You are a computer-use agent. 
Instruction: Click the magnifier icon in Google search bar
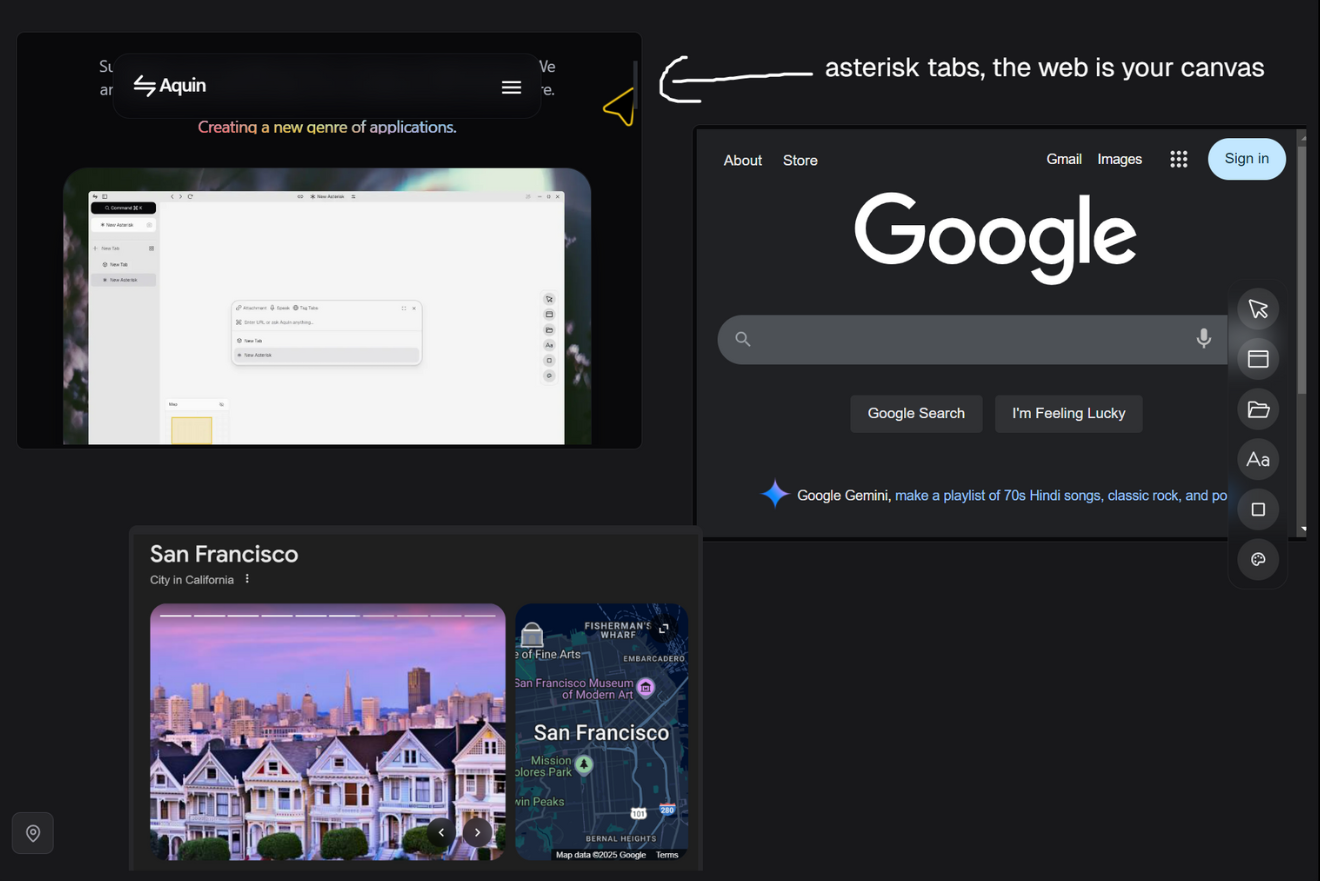(743, 339)
